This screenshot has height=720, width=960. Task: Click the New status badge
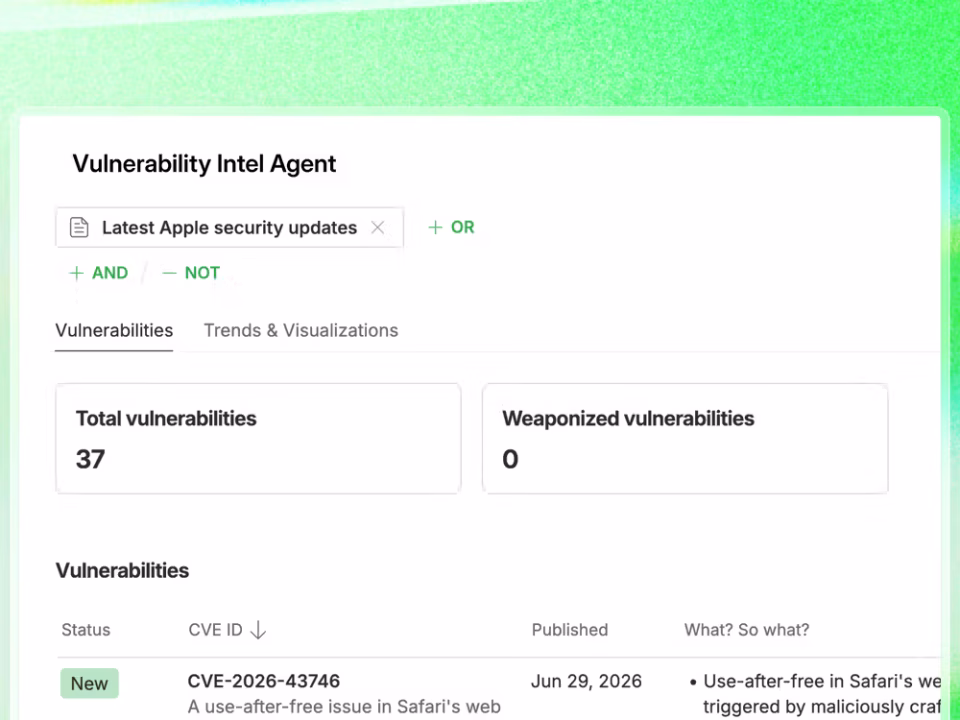89,683
